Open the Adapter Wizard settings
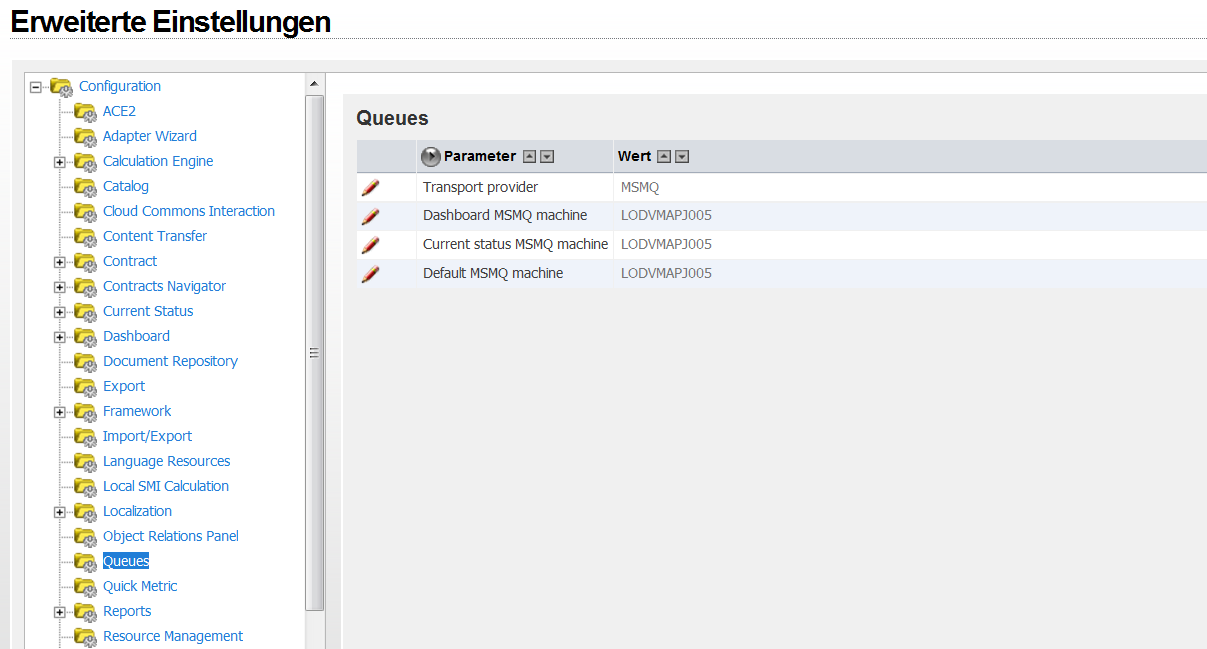The image size is (1207, 649). pos(149,136)
